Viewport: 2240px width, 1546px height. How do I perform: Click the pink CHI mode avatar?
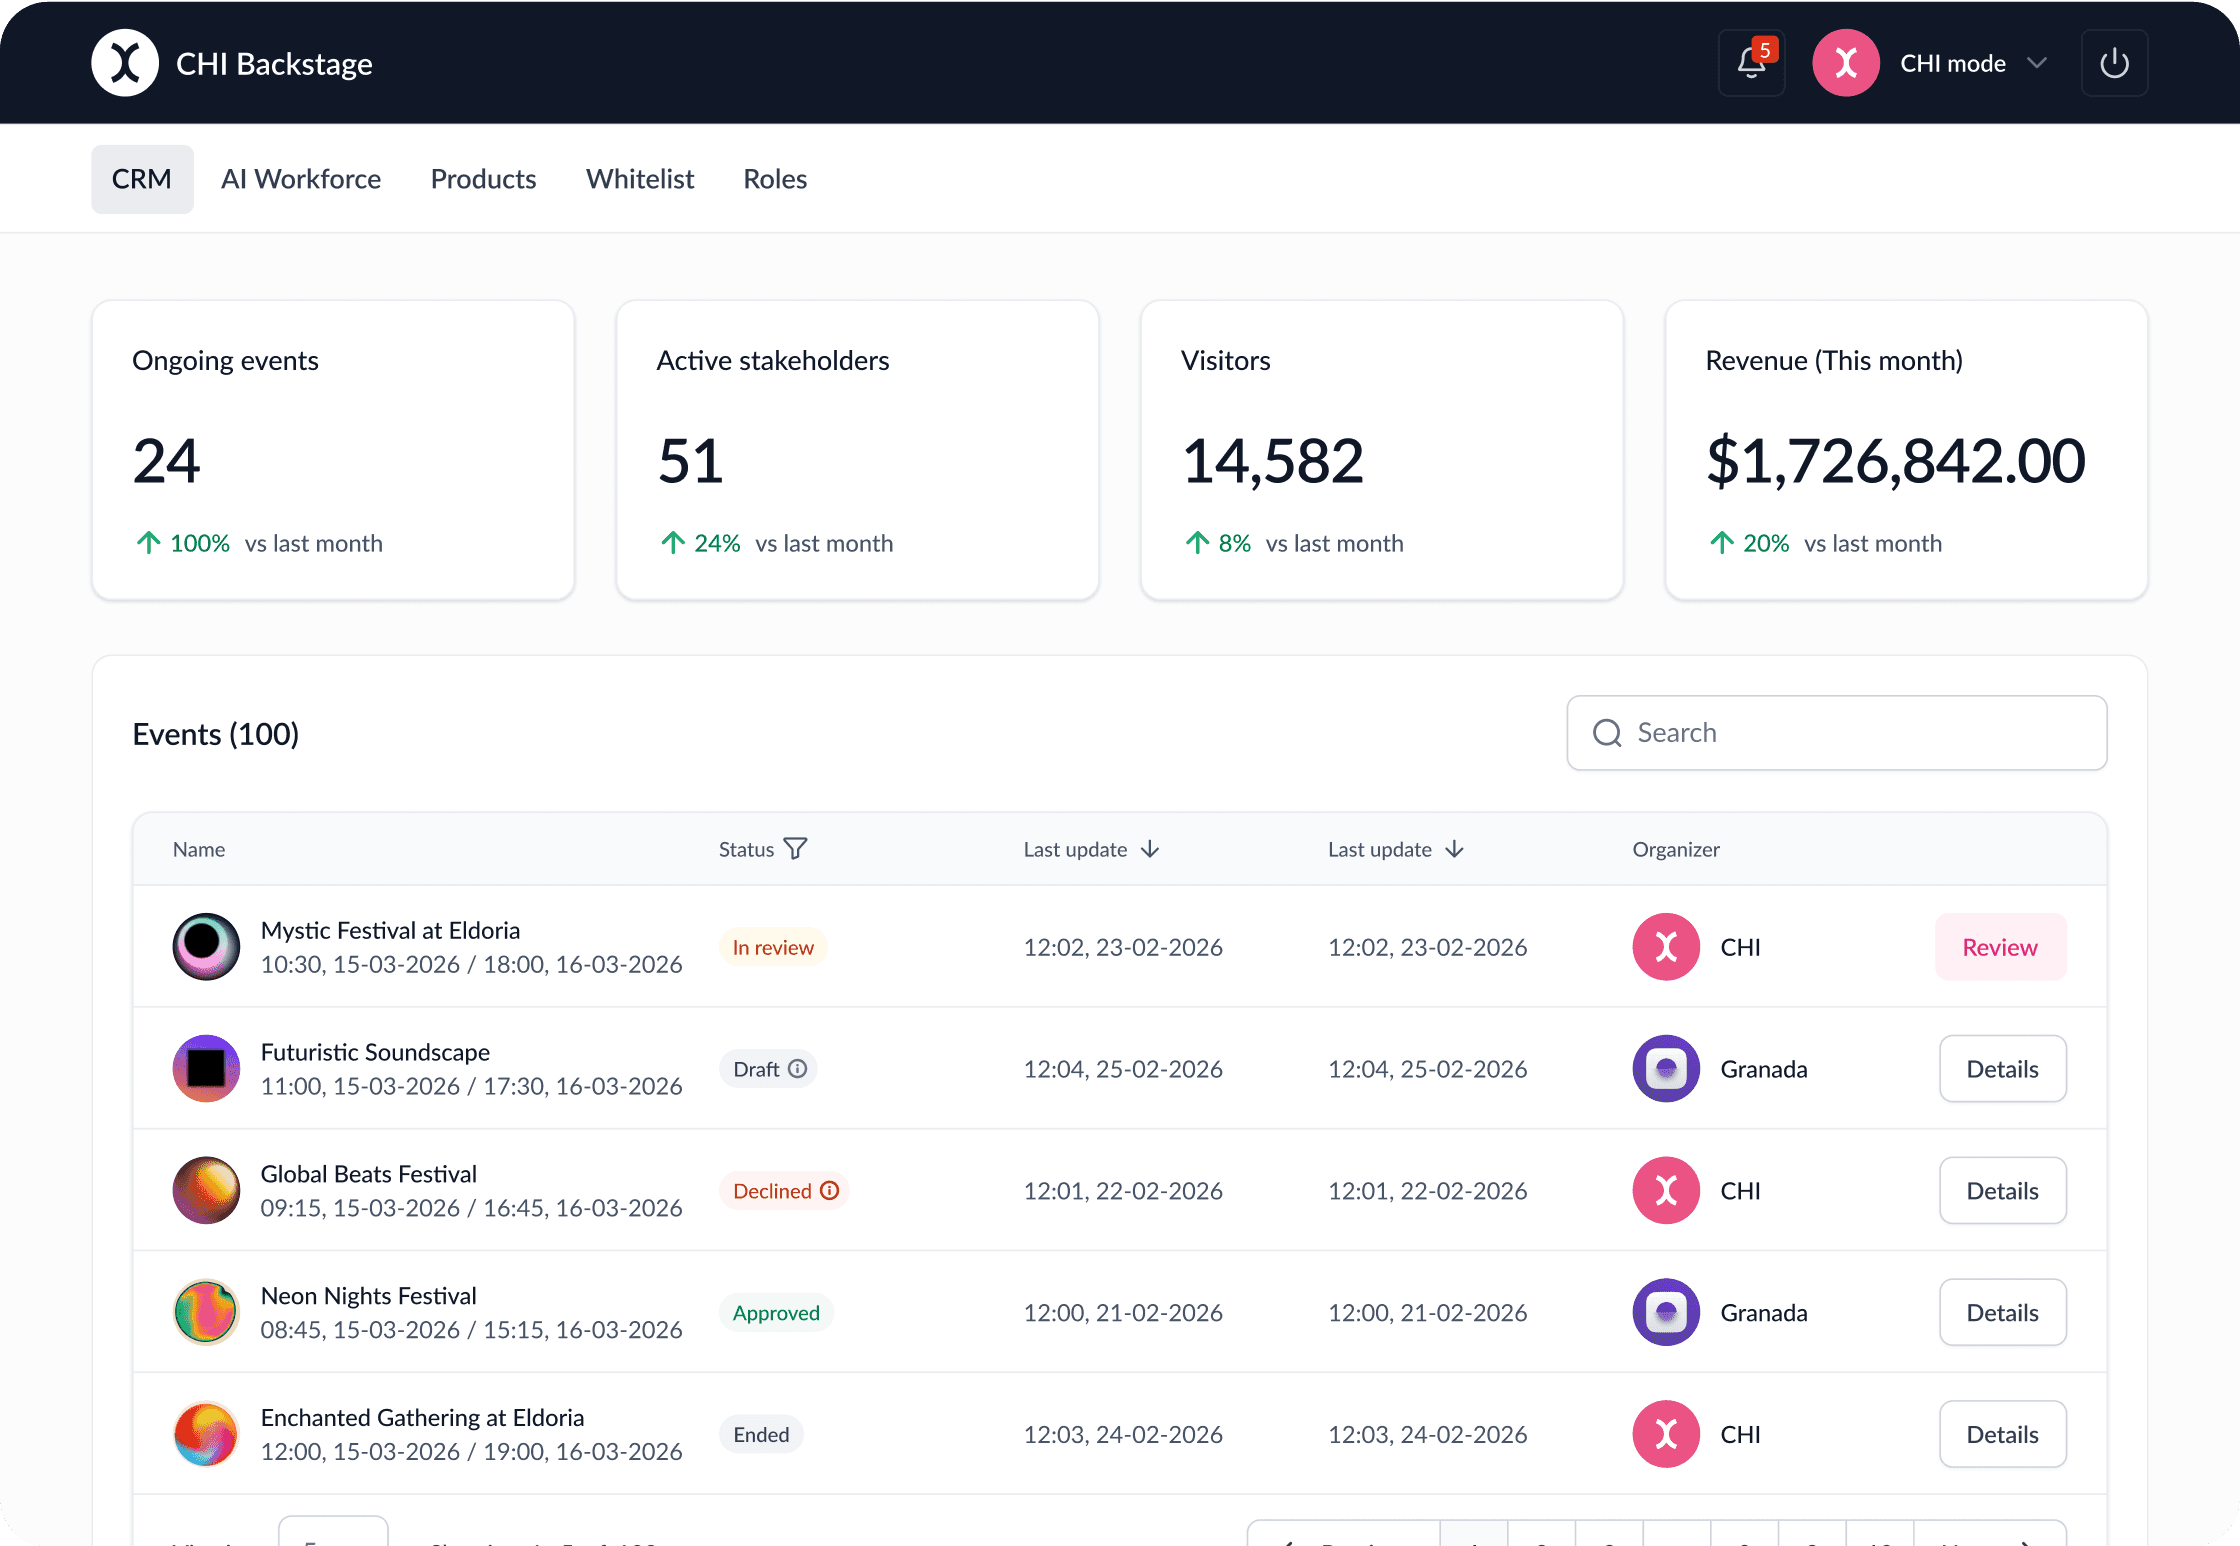click(1846, 63)
